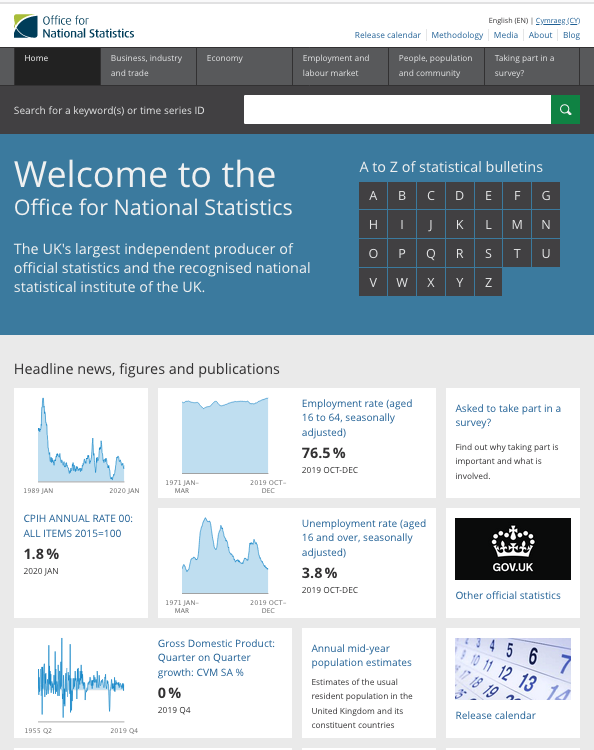Open Annual mid-year population estimates

(x=361, y=655)
